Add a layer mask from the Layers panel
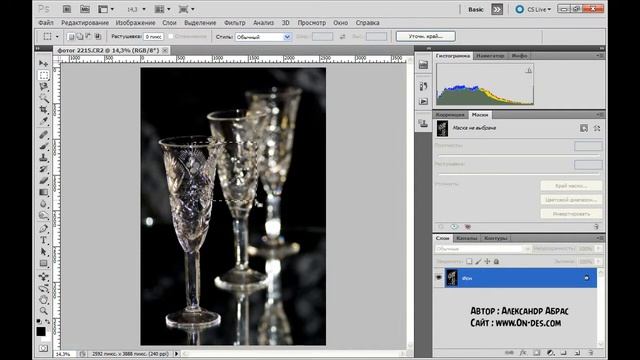 [x=537, y=352]
